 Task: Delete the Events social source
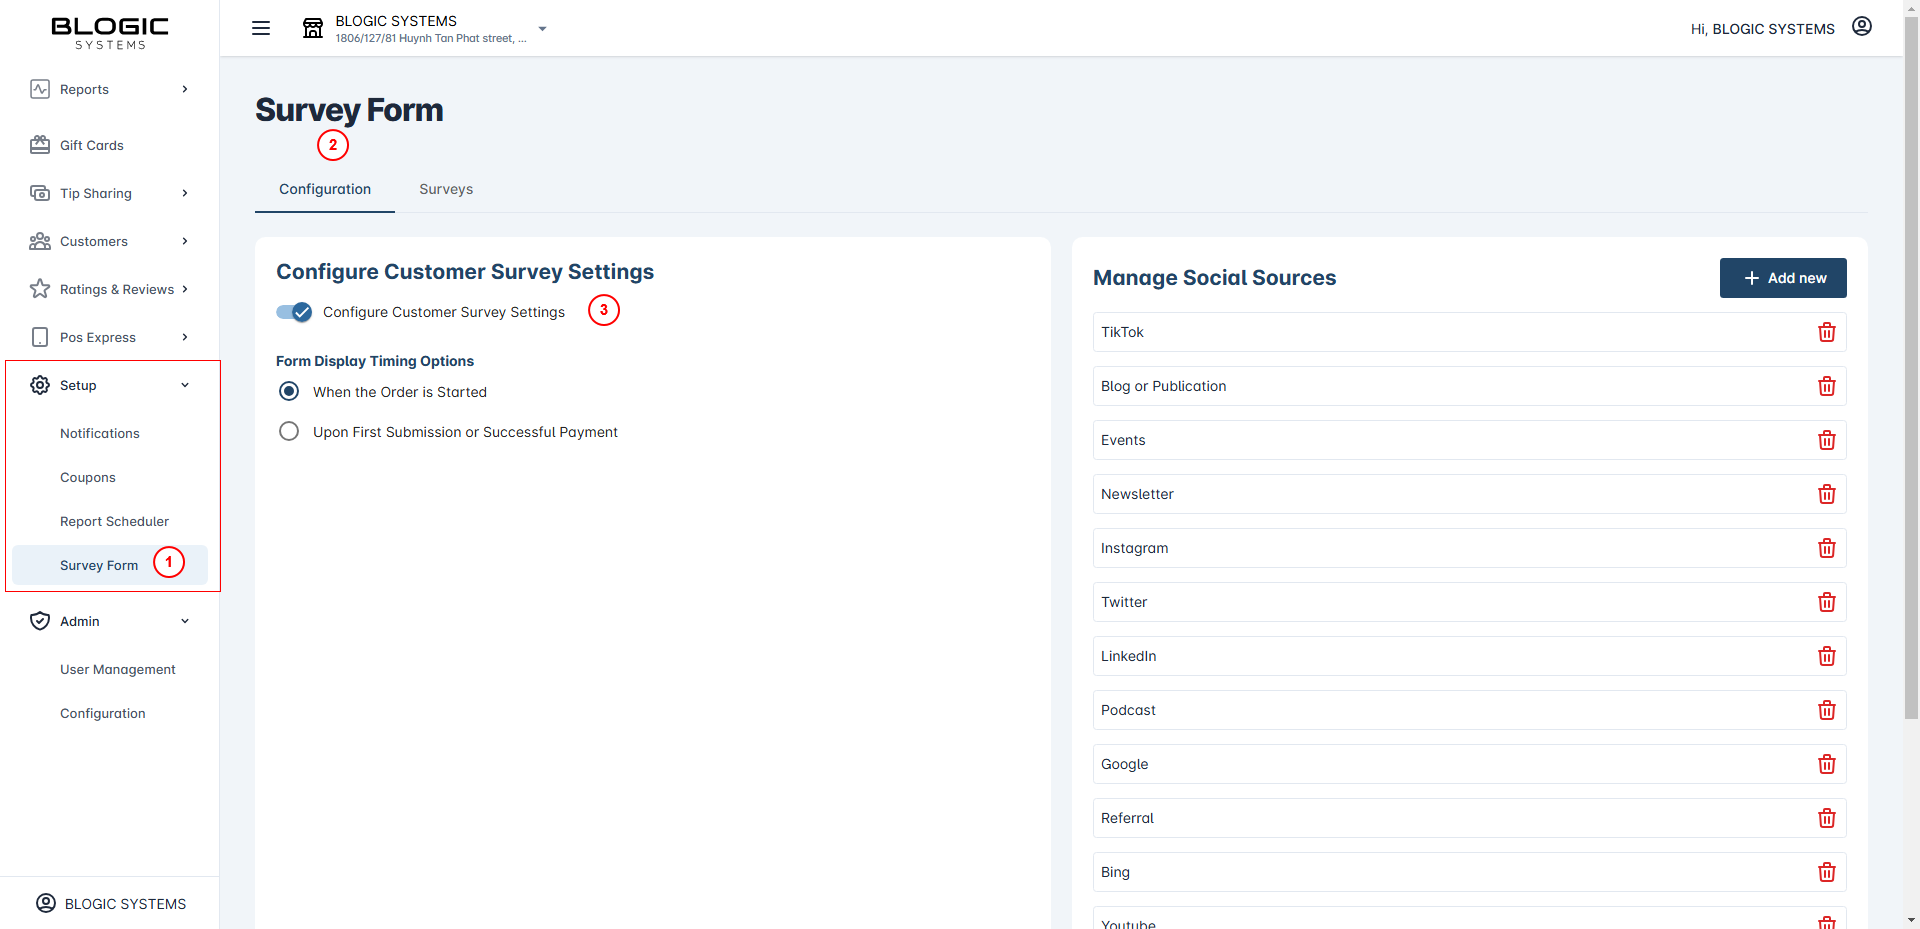[1827, 440]
